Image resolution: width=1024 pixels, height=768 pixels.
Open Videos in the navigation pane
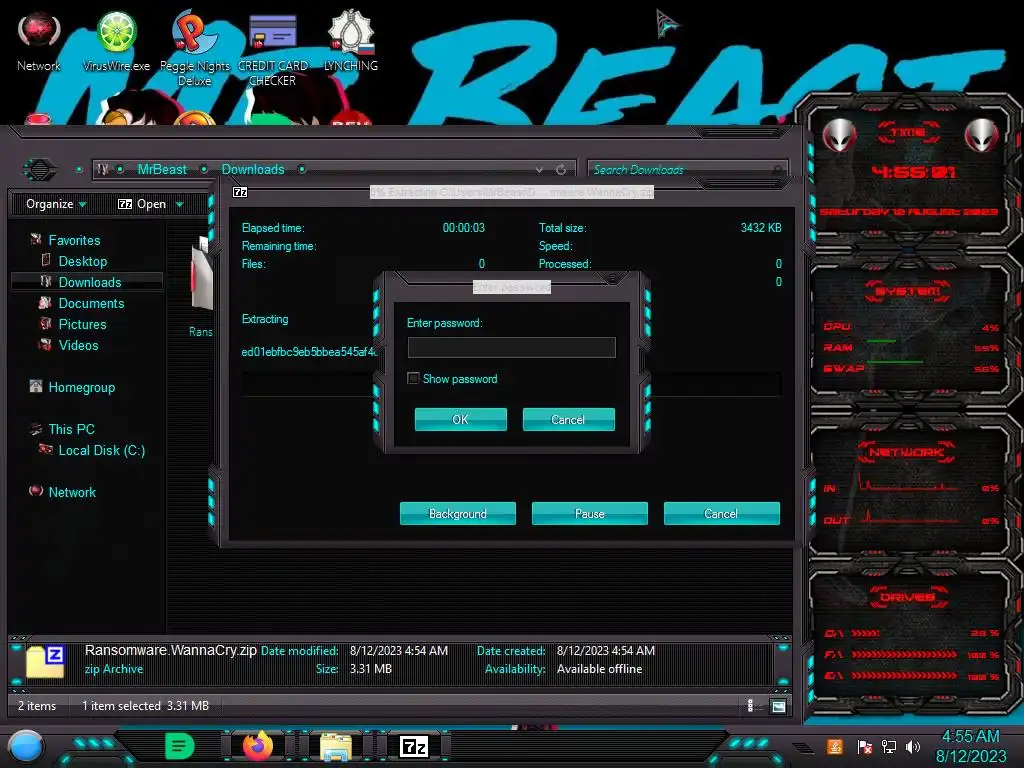pyautogui.click(x=78, y=345)
